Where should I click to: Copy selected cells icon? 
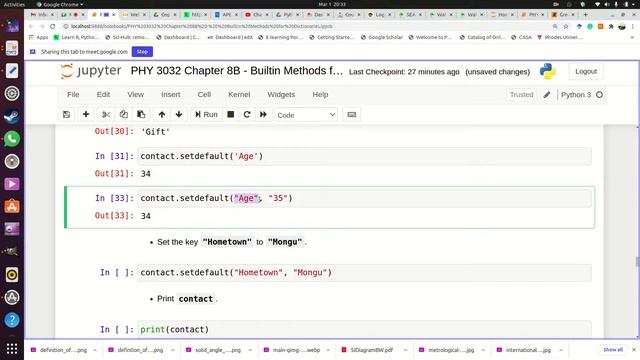(124, 115)
